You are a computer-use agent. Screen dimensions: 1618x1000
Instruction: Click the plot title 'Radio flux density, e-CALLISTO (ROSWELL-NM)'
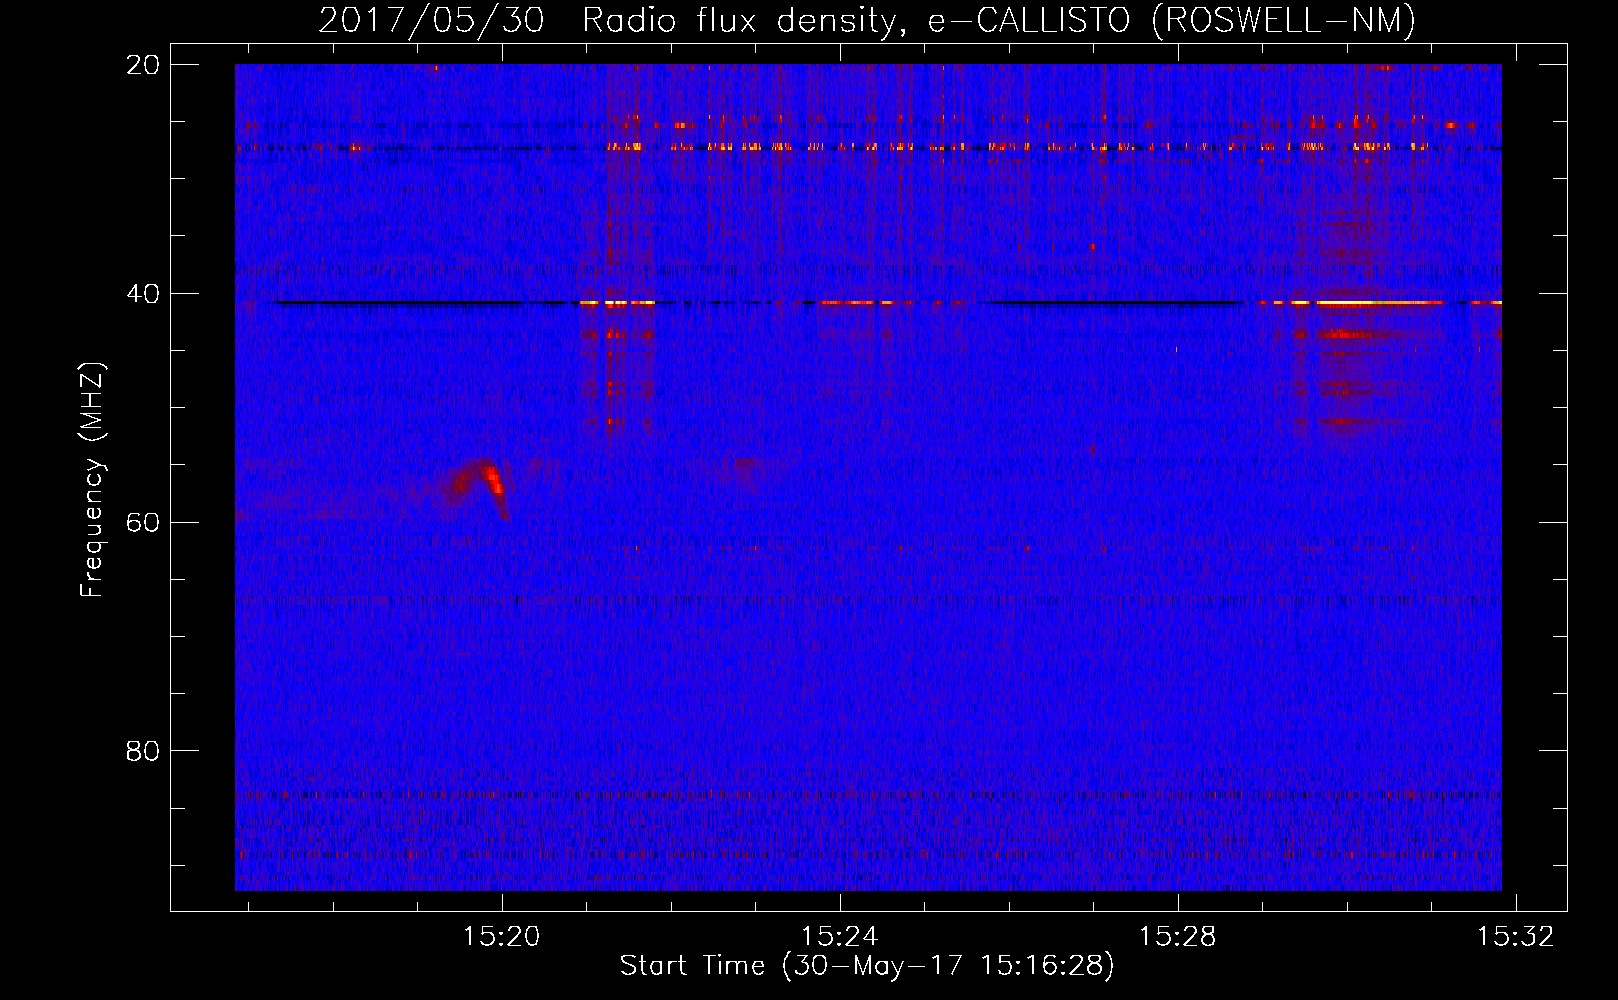click(999, 21)
